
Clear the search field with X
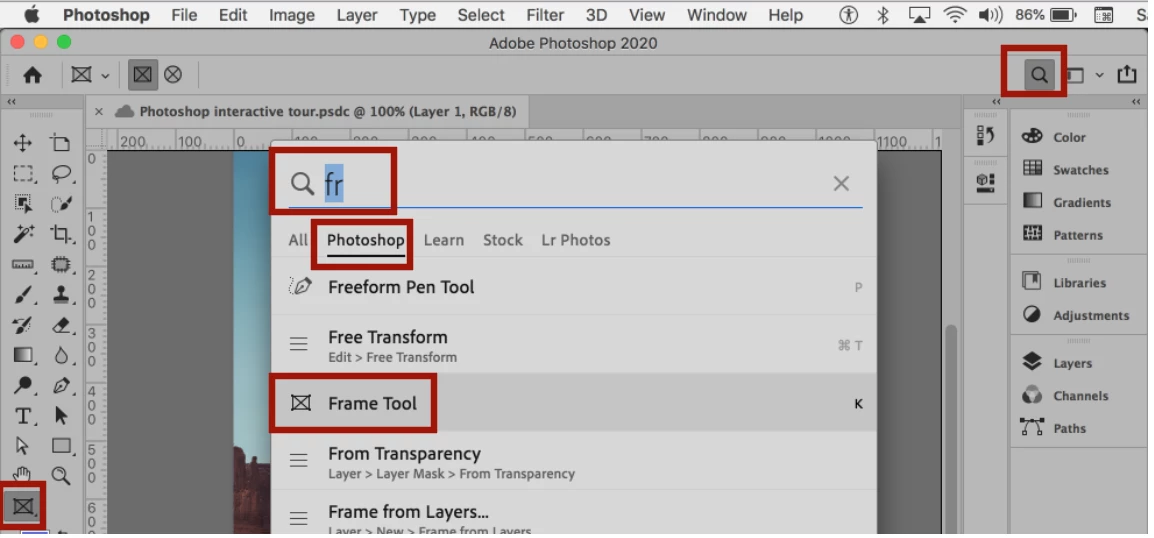tap(841, 183)
